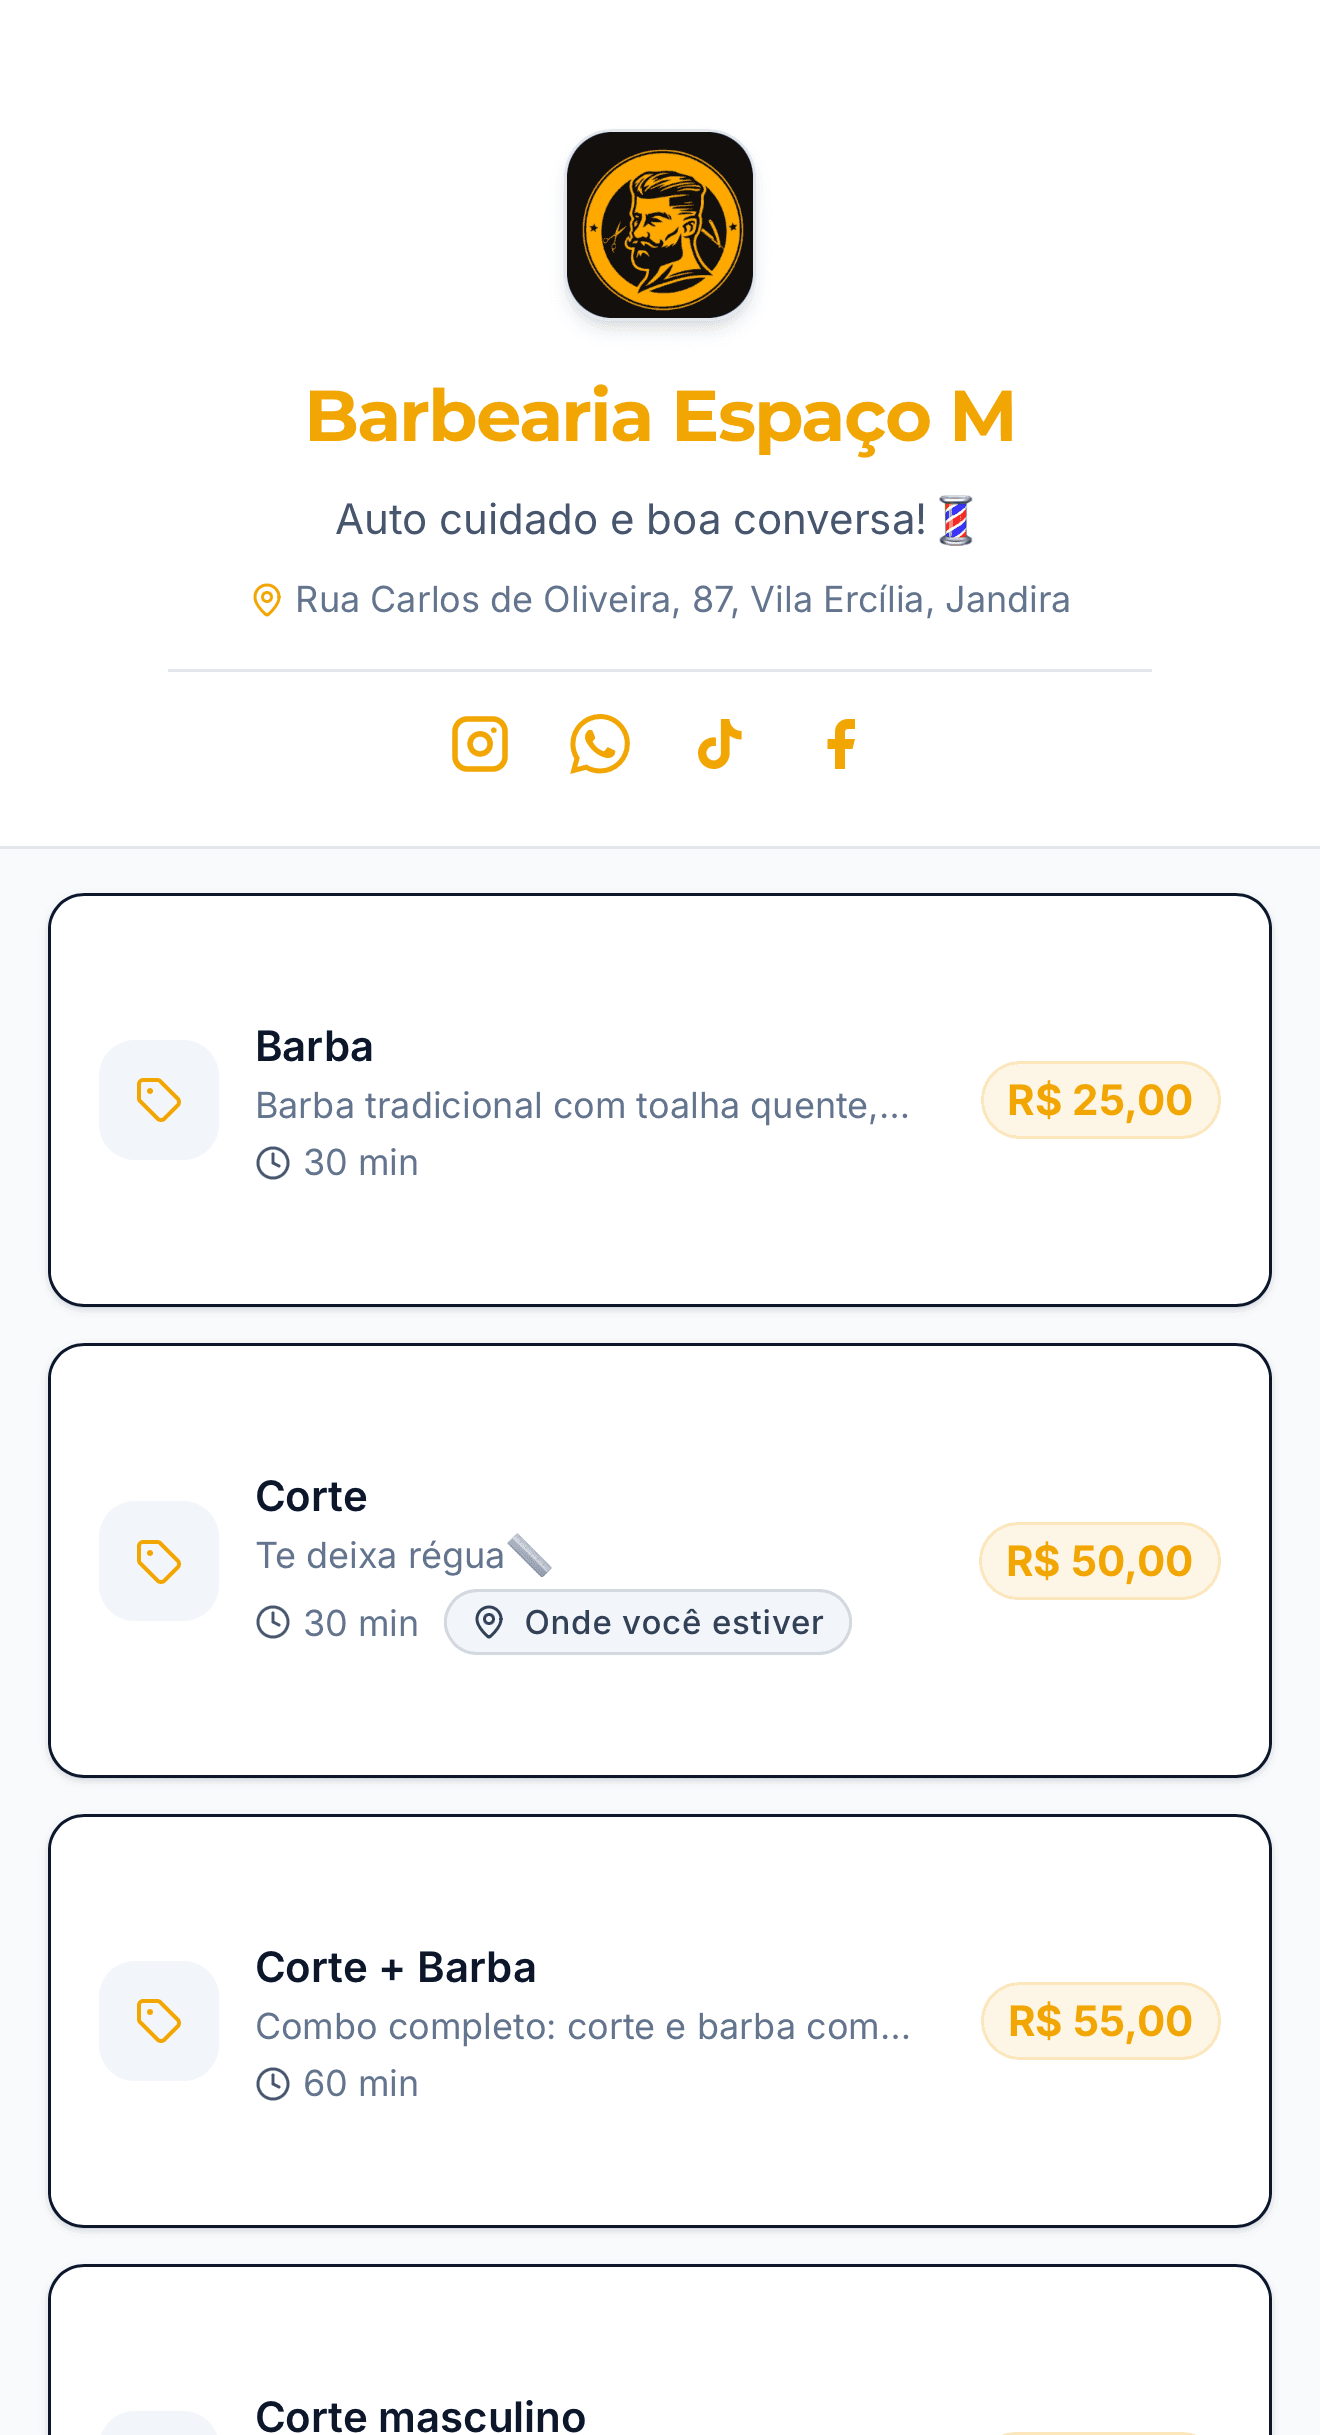
Task: Open the Instagram profile icon
Action: click(480, 744)
